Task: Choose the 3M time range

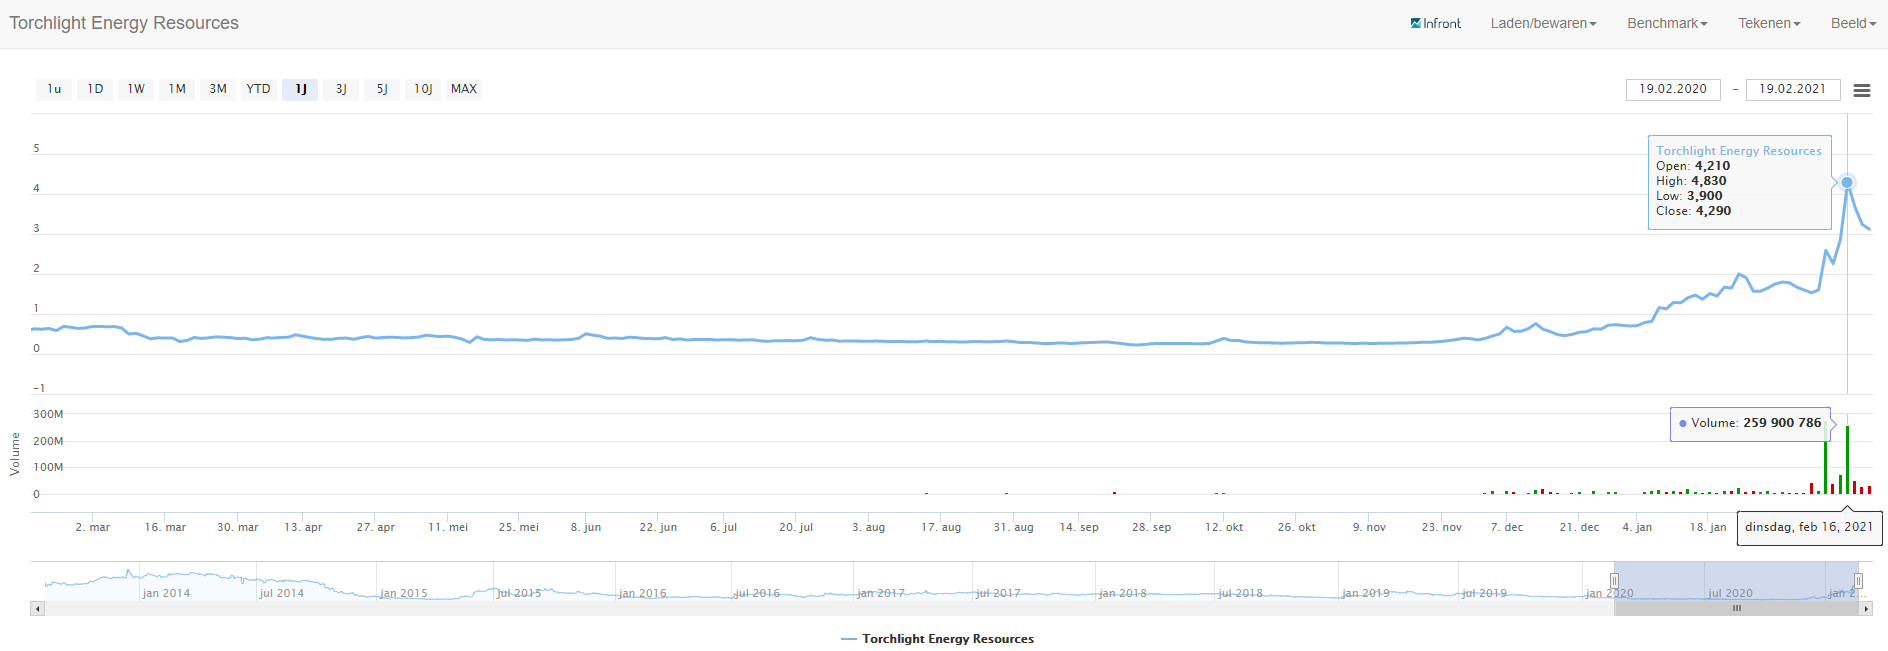Action: point(218,89)
